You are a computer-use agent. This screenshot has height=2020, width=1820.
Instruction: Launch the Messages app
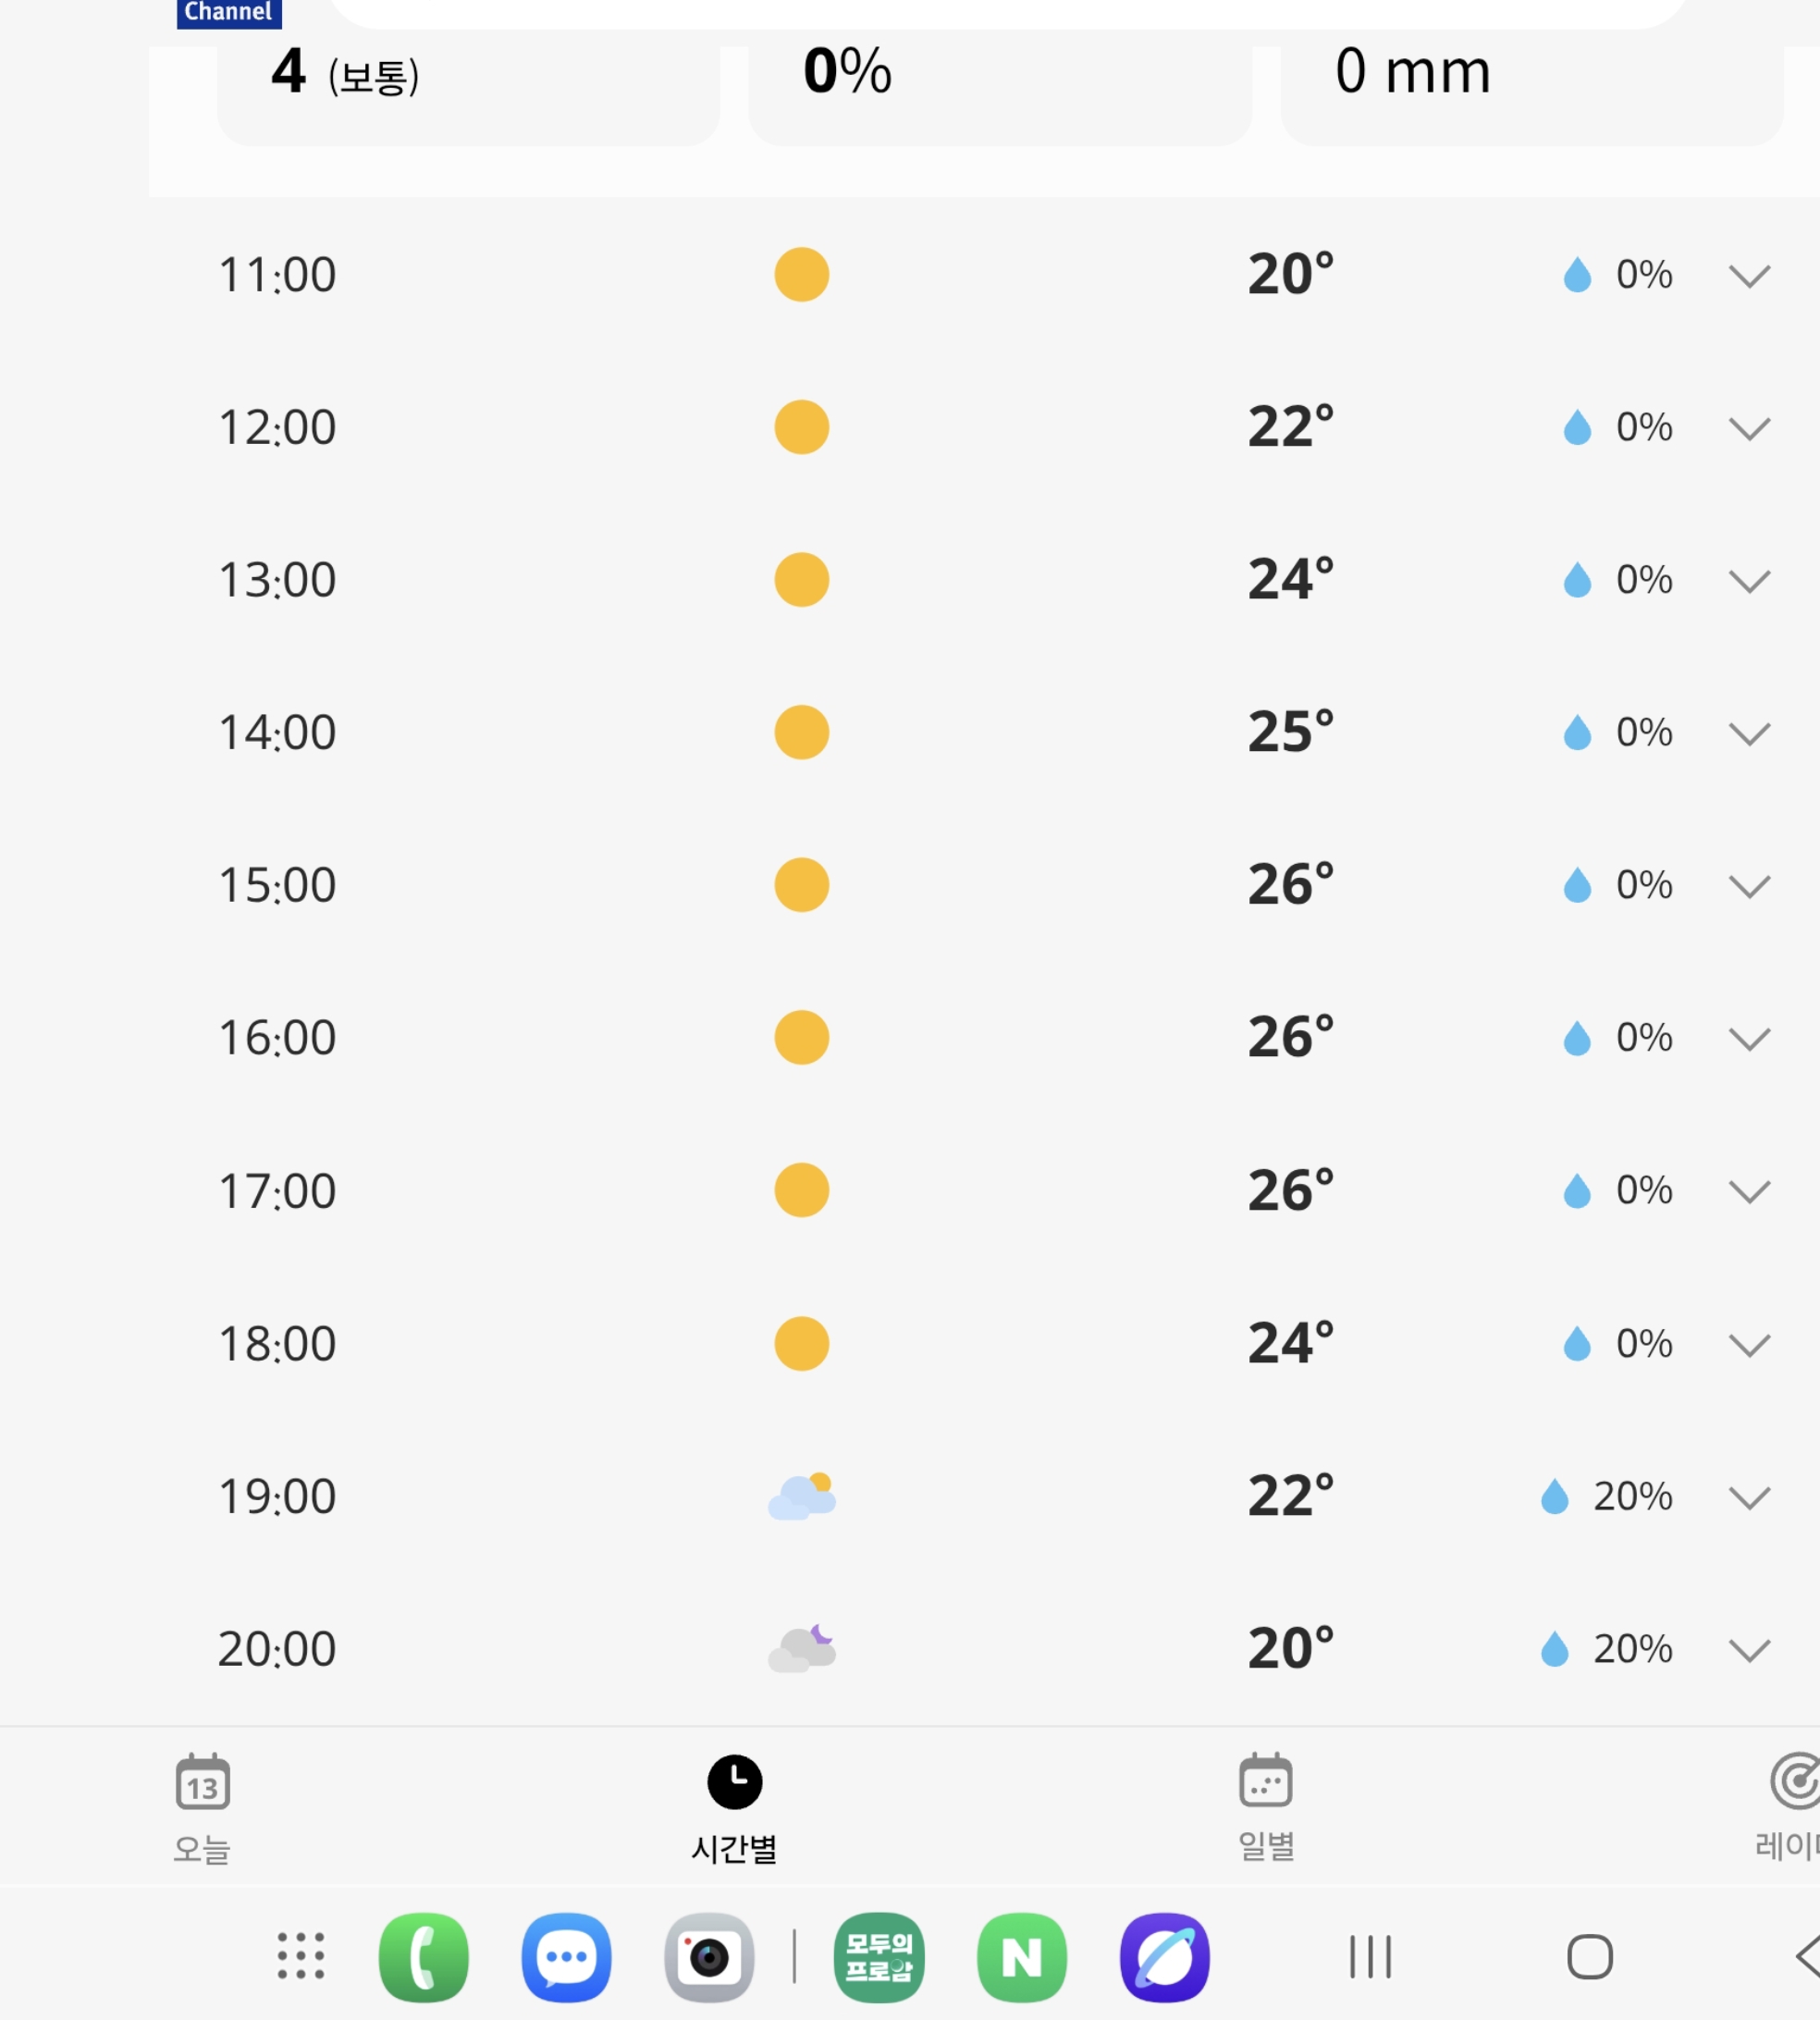[x=566, y=1956]
